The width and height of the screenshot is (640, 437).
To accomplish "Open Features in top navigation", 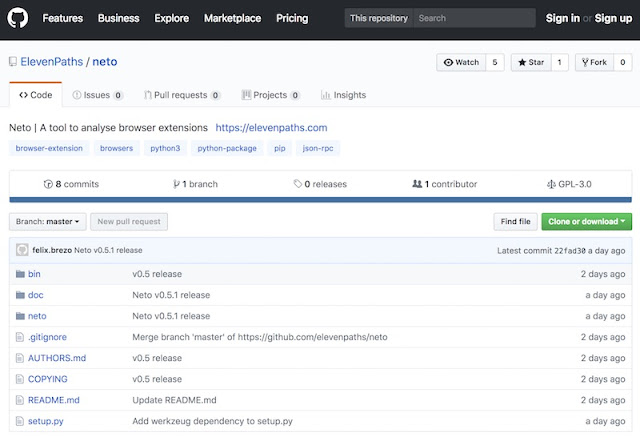I will coord(62,18).
